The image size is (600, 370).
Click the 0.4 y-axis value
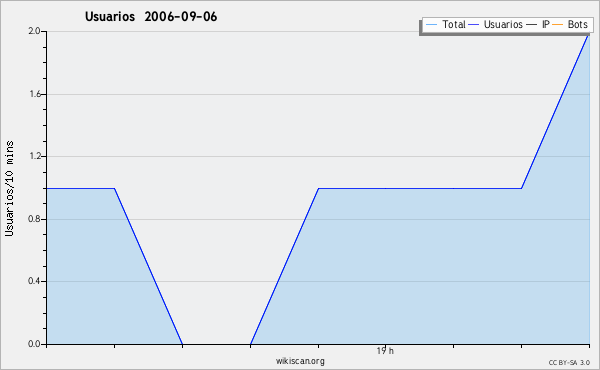(x=34, y=281)
